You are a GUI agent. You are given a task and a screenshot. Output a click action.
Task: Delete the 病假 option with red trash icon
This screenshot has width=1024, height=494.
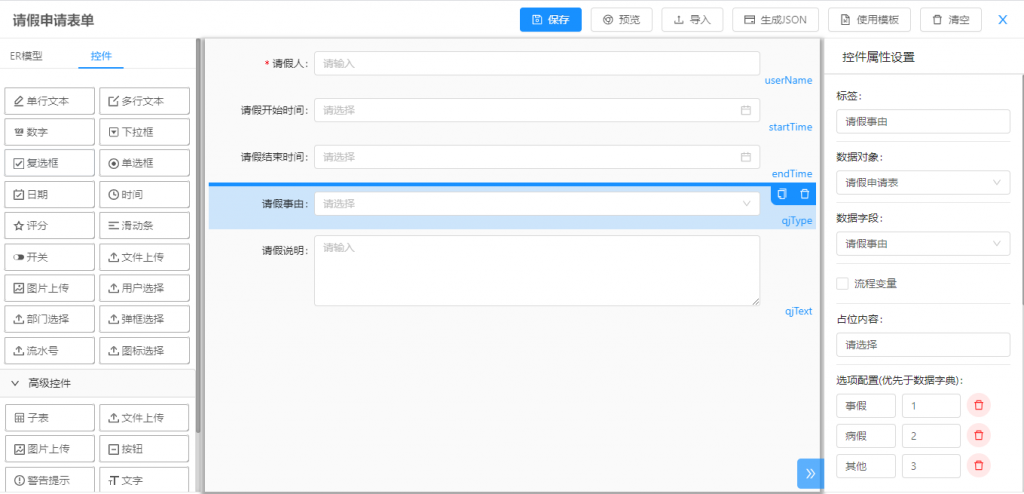979,435
